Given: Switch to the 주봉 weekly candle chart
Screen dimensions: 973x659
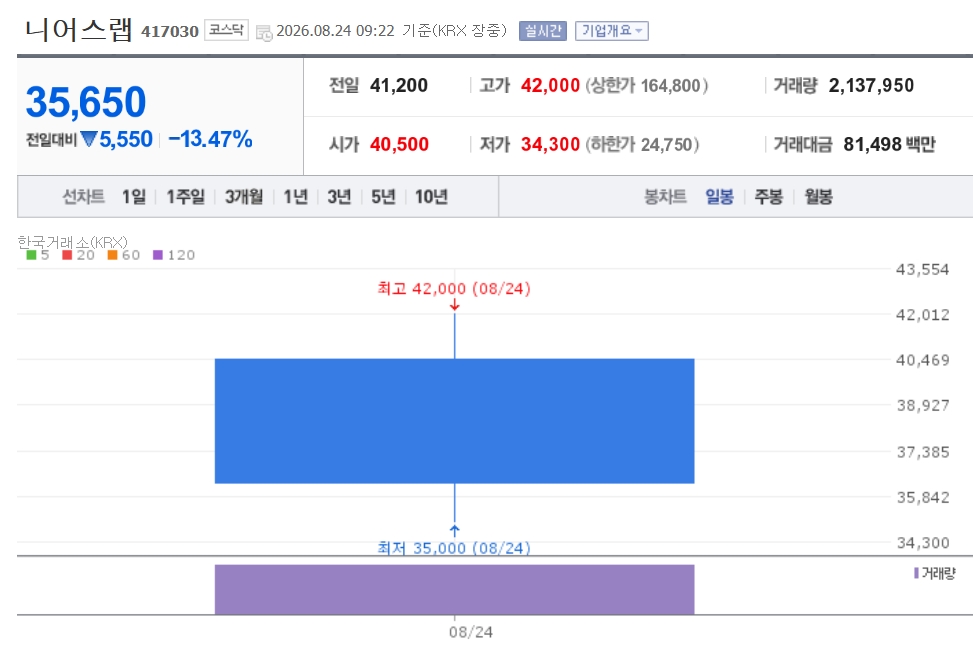Looking at the screenshot, I should [768, 197].
